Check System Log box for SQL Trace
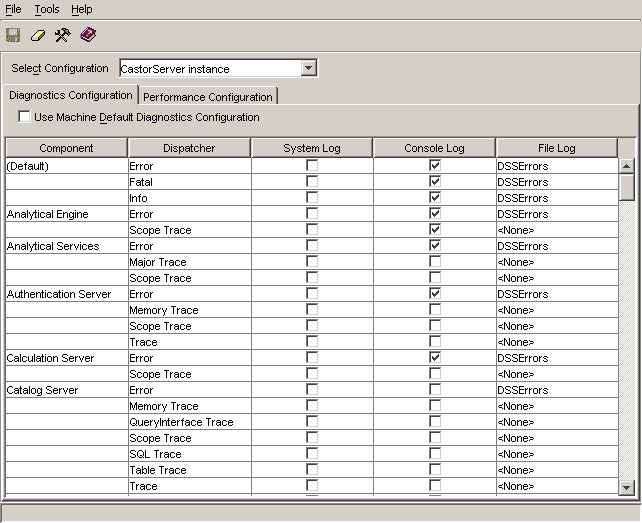The width and height of the screenshot is (642, 523). click(312, 454)
